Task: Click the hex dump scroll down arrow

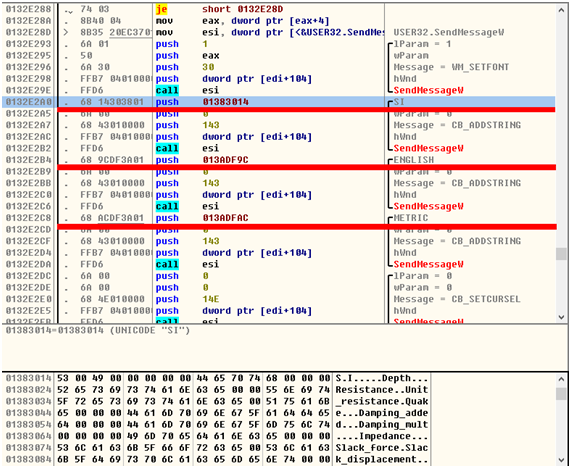Action: point(561,459)
